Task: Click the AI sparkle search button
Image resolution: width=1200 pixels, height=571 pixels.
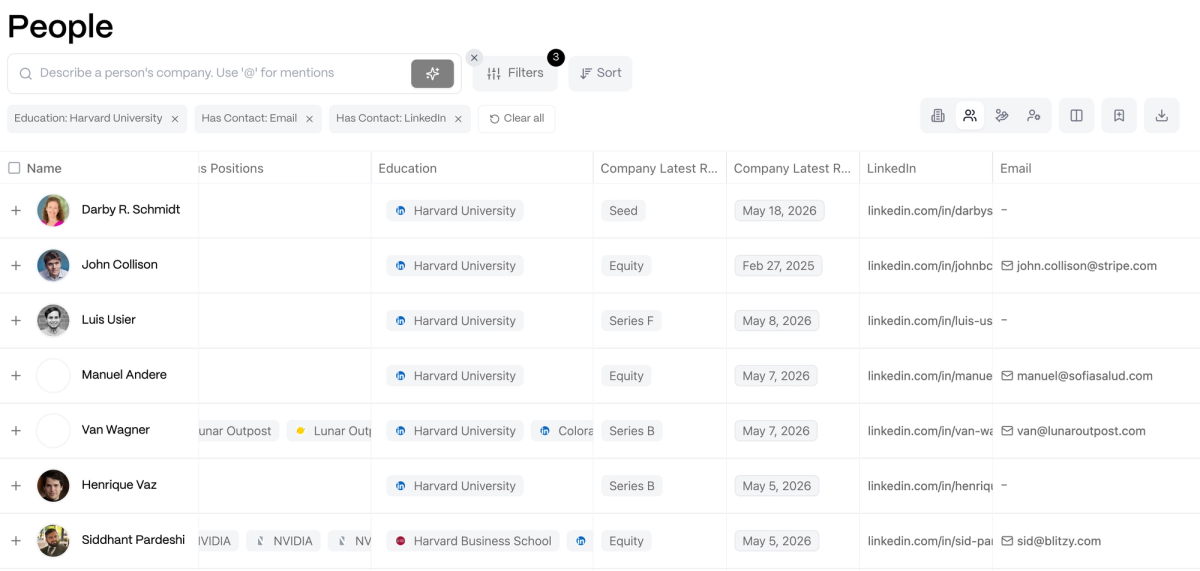Action: click(x=432, y=73)
